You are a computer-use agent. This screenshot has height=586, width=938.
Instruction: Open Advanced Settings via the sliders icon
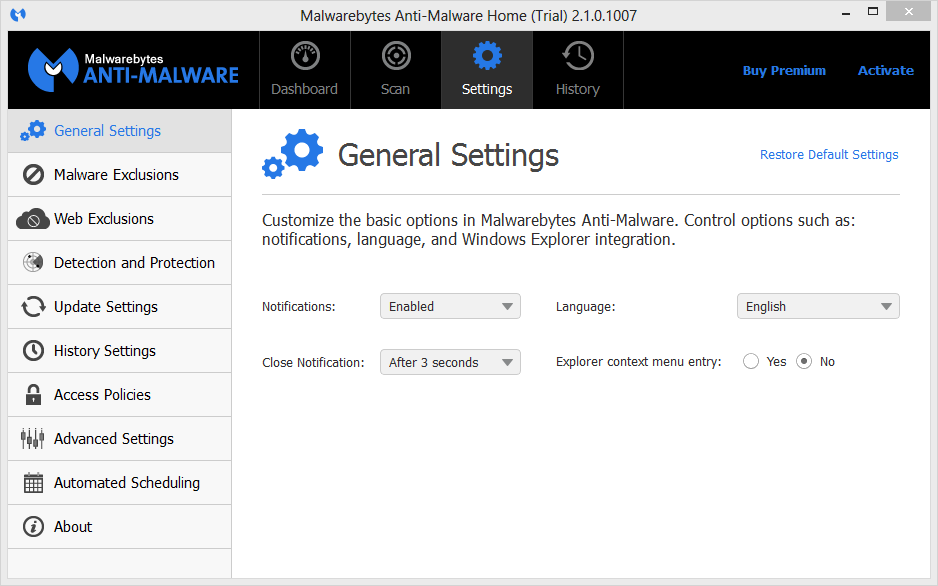(x=32, y=438)
